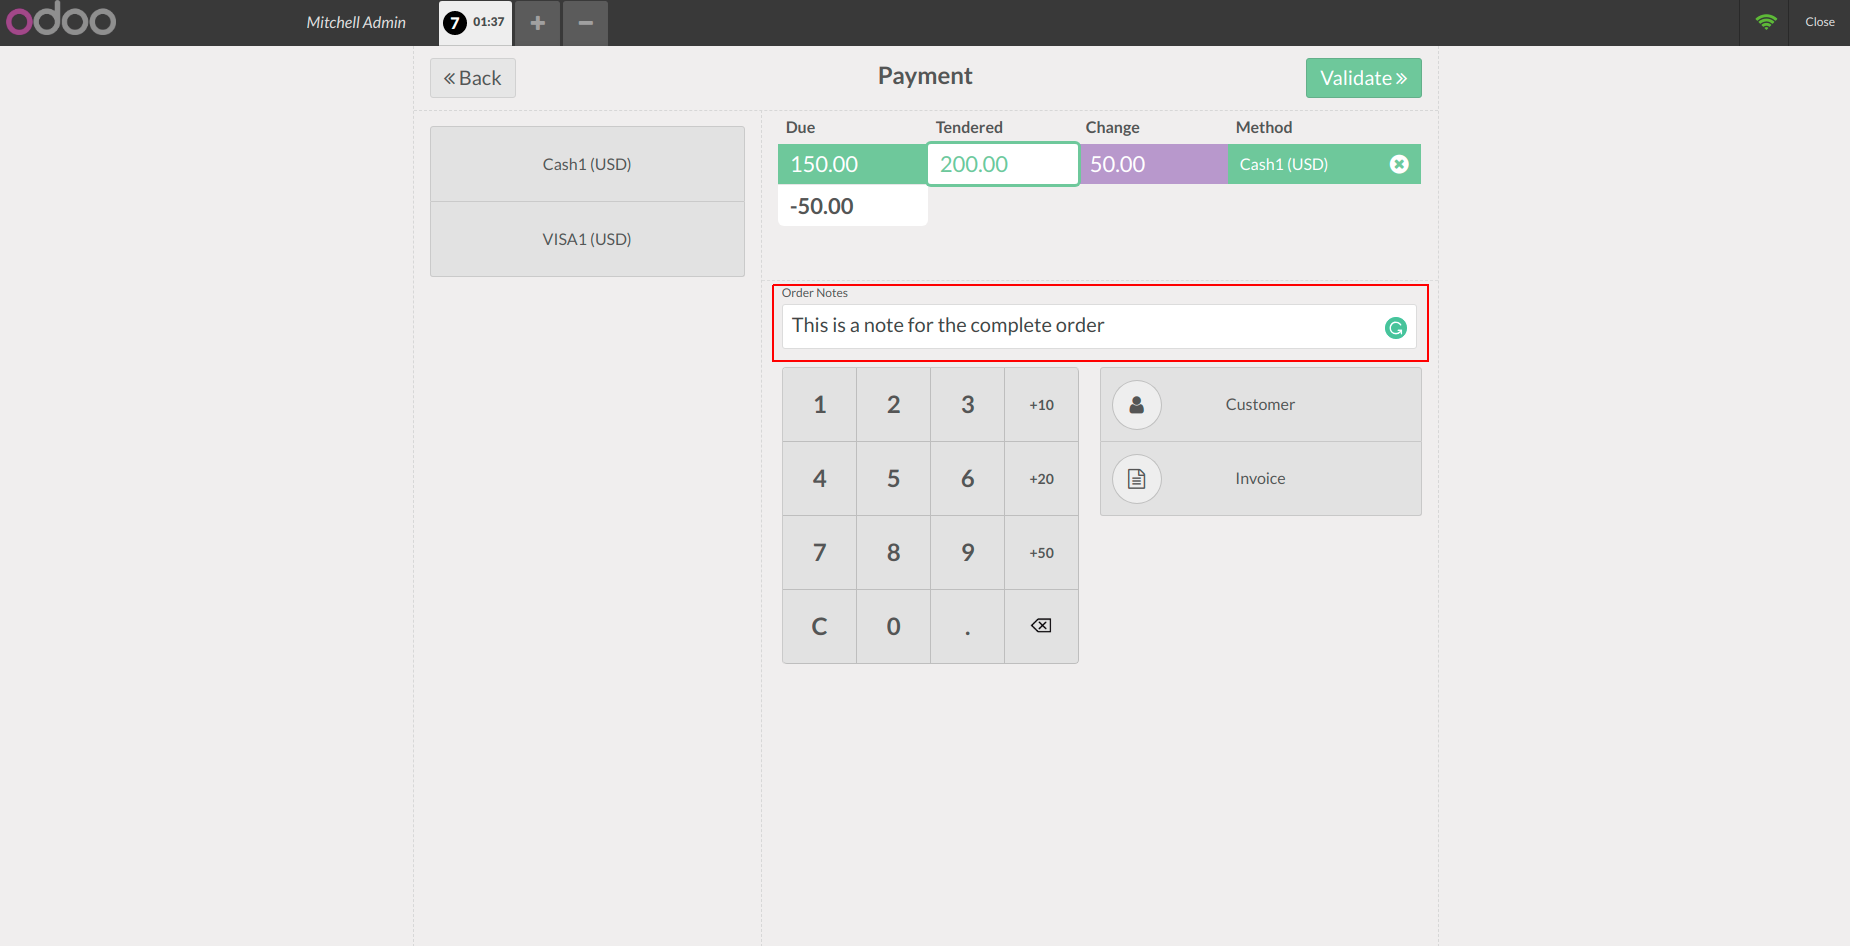This screenshot has height=946, width=1850.
Task: Click inside the Order Notes text field
Action: (1080, 326)
